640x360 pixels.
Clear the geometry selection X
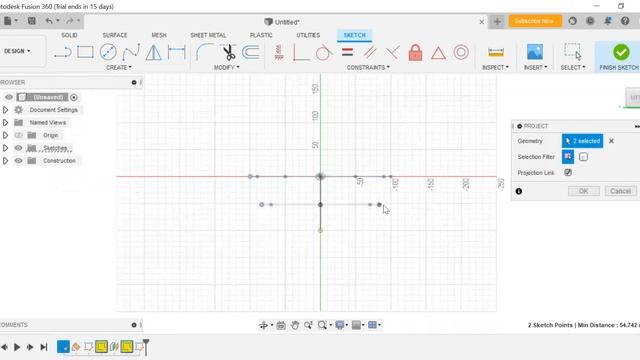point(611,141)
